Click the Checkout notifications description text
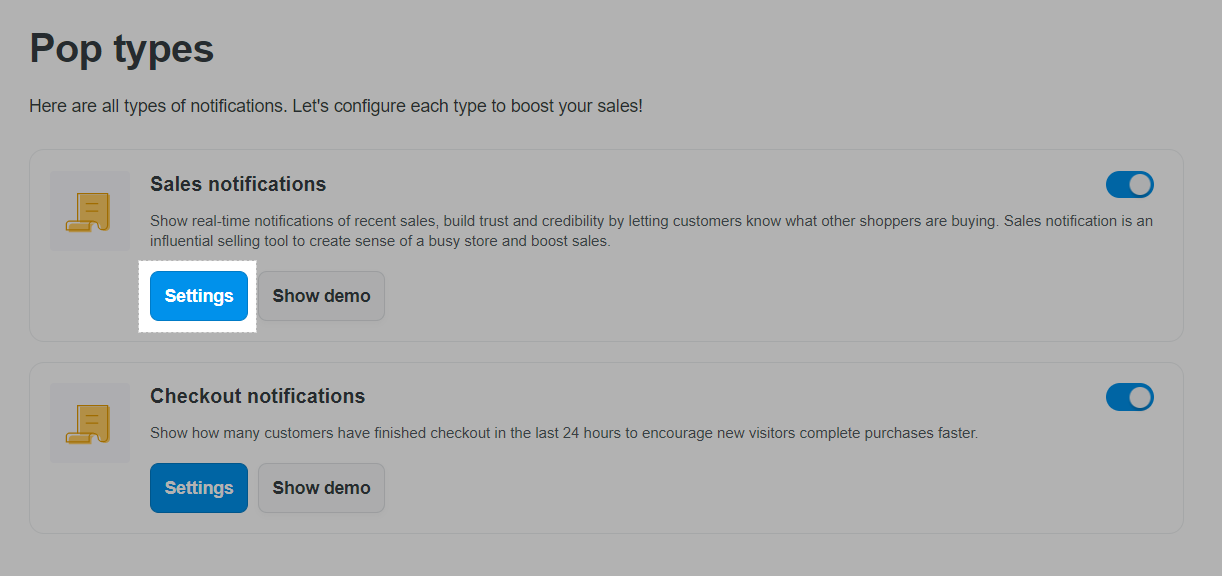Screen dimensions: 1222x576 564,433
